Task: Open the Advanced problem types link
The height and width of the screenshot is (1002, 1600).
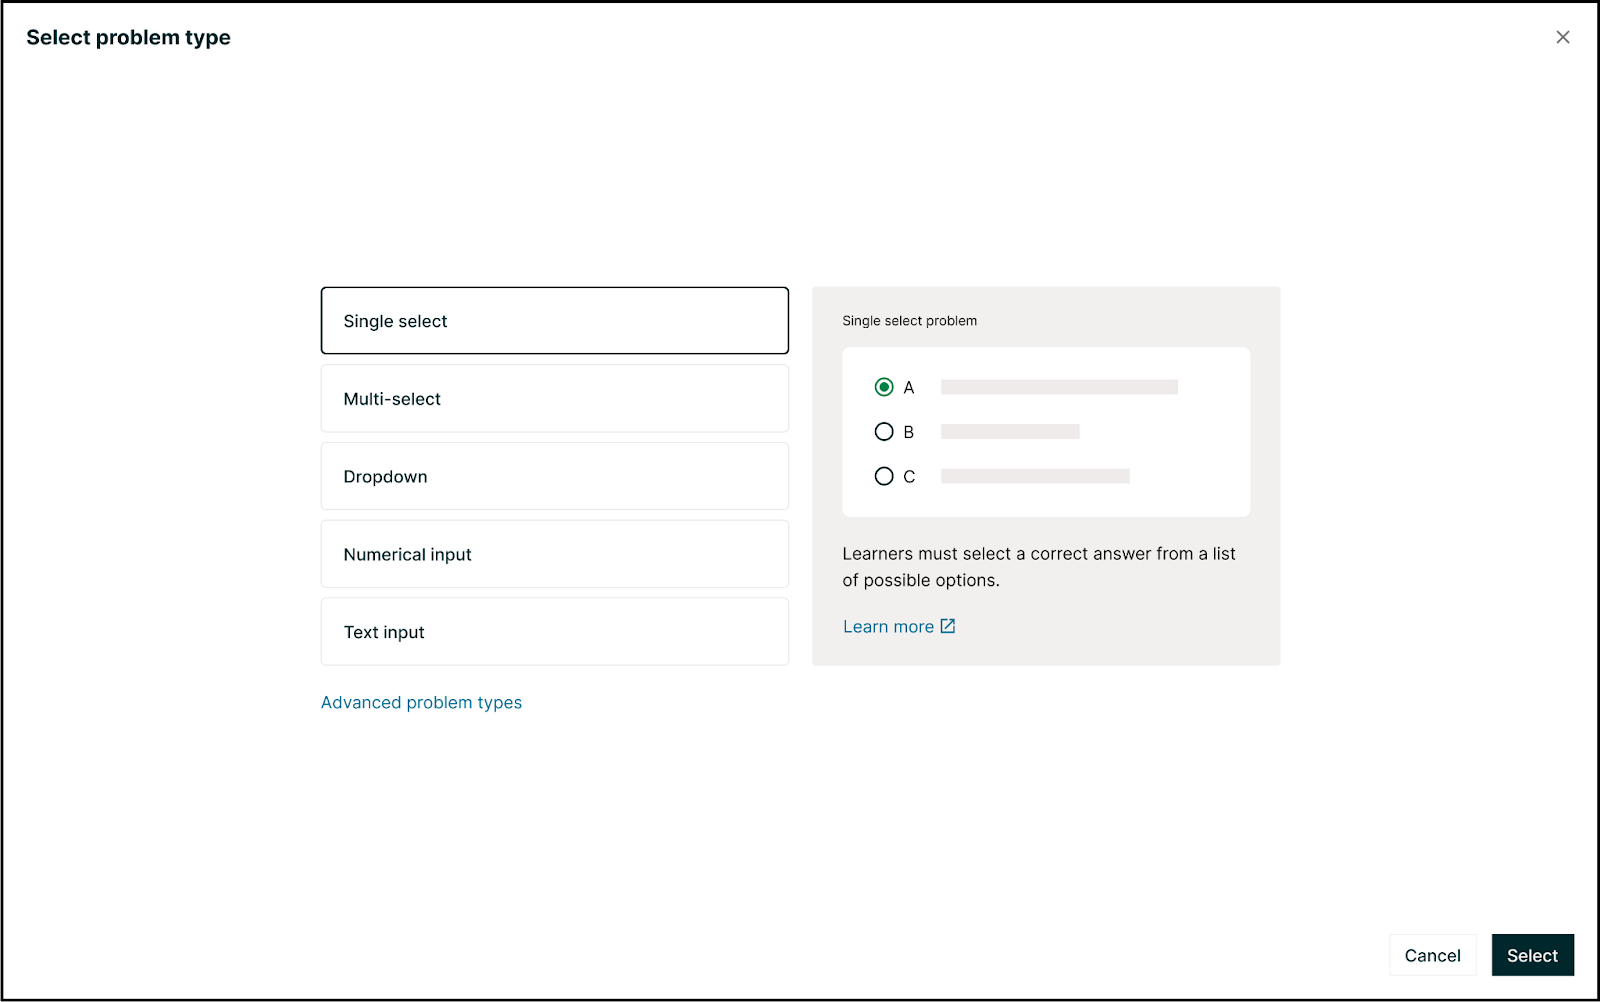Action: [421, 703]
